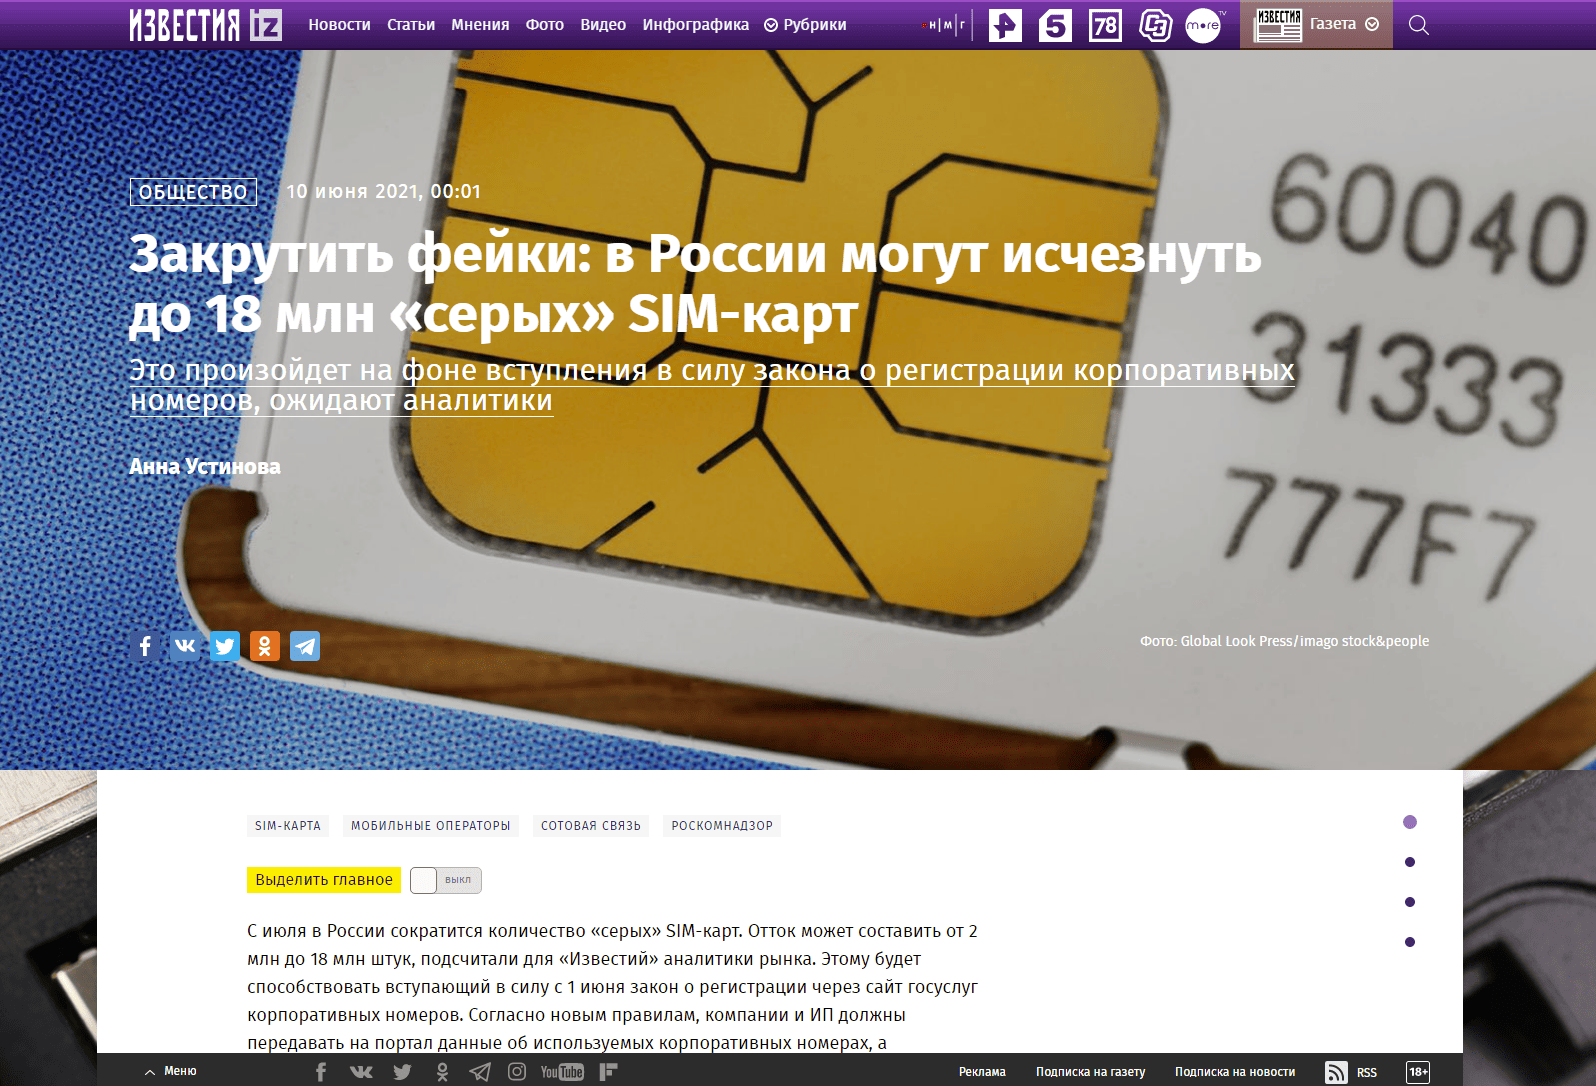Open the ОБЩЕСТВО category label

pyautogui.click(x=193, y=192)
